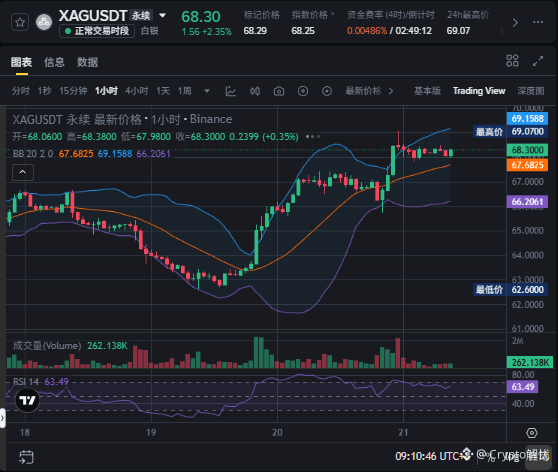The height and width of the screenshot is (472, 558).
Task: Select the 15分钟 interval
Action: tap(73, 91)
